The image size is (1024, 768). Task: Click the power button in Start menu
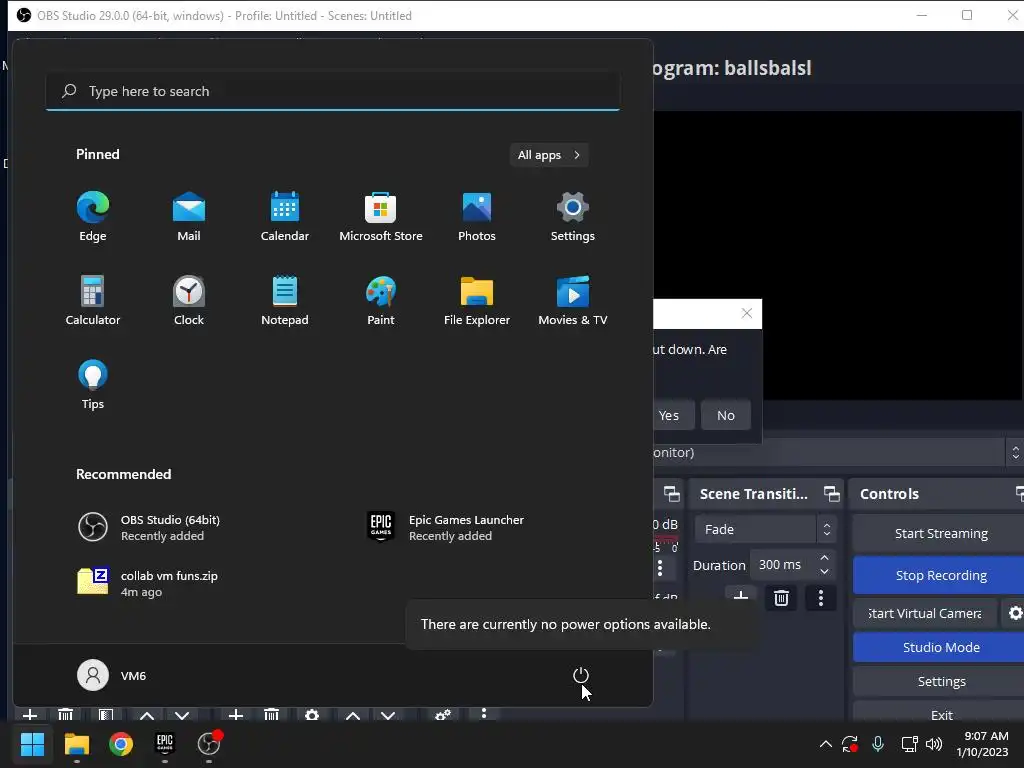(x=581, y=675)
